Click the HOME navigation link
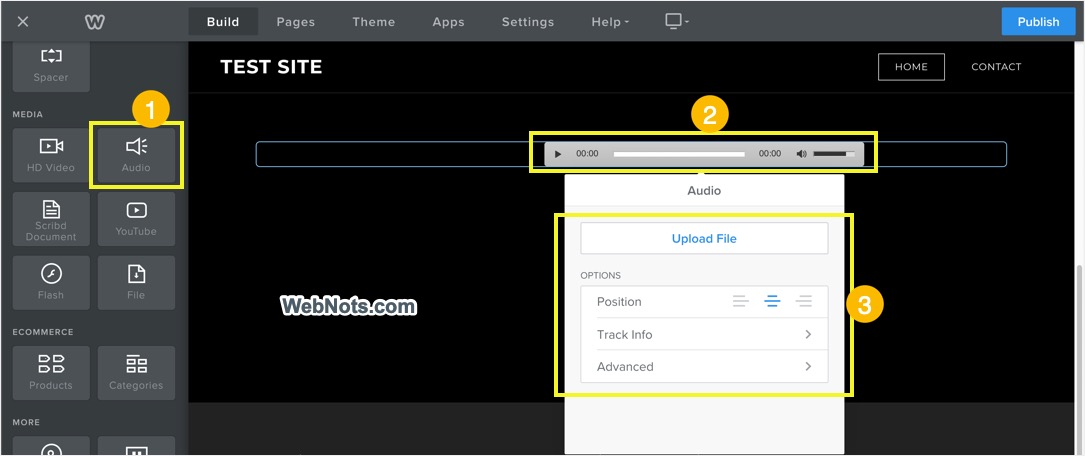Image resolution: width=1085 pixels, height=456 pixels. tap(911, 67)
